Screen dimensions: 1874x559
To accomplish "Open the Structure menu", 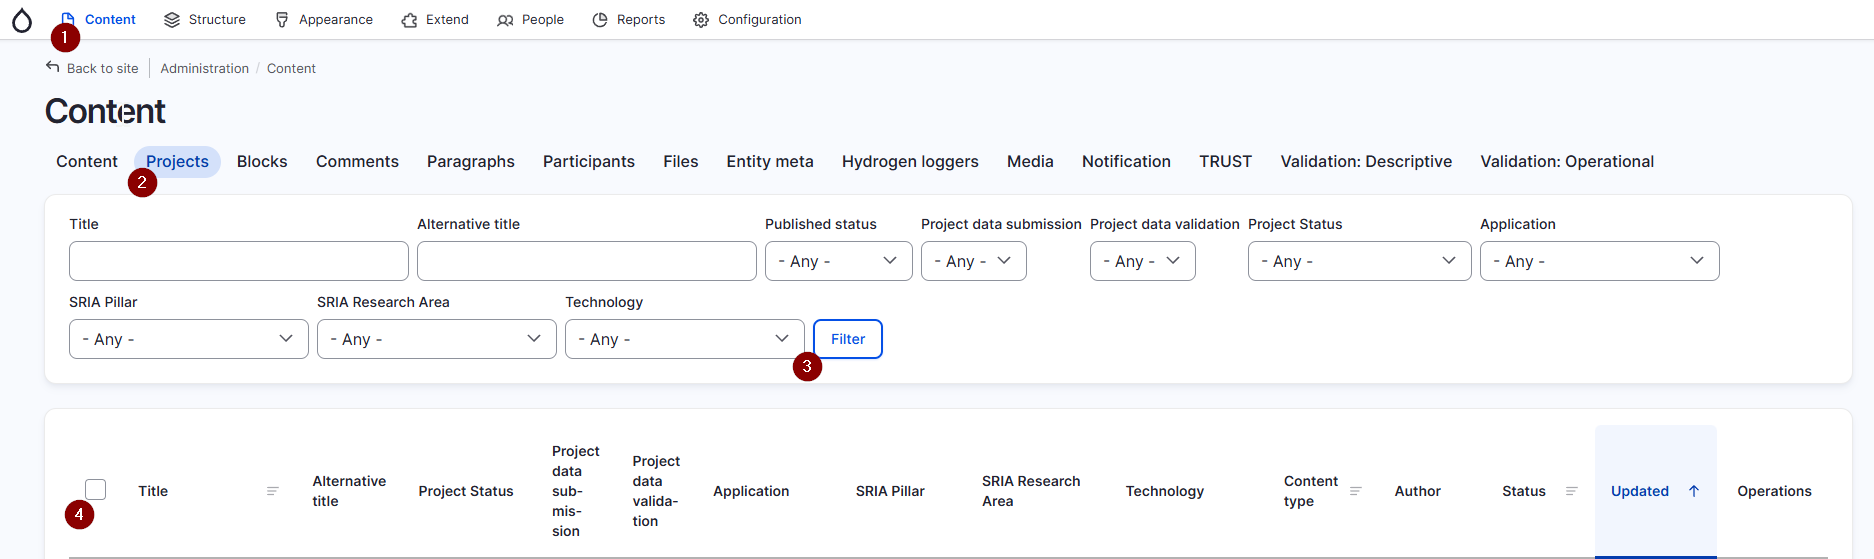I will 205,20.
